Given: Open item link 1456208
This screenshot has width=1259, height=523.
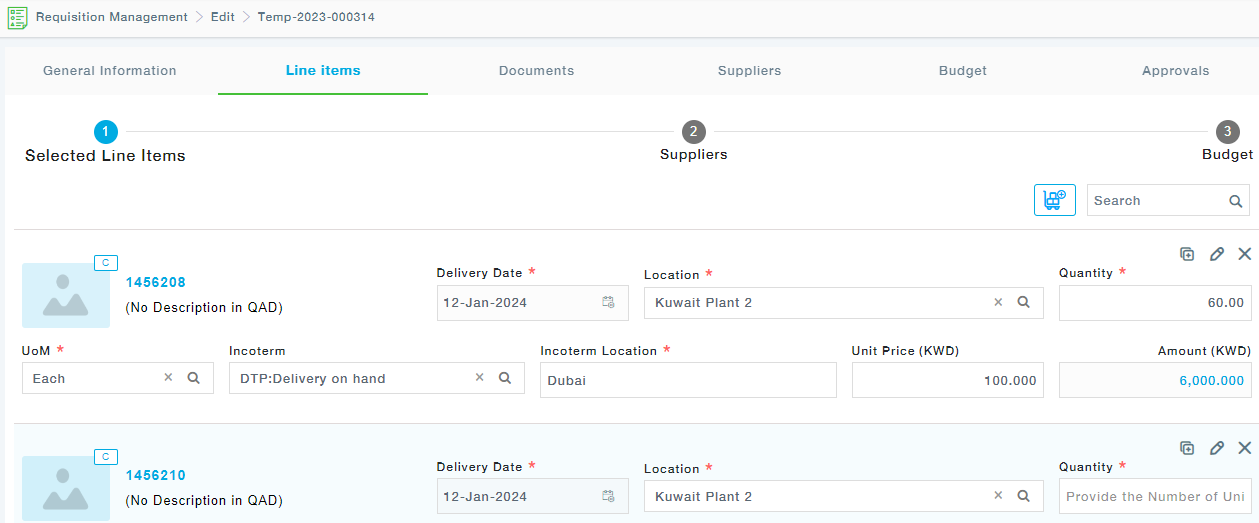Looking at the screenshot, I should [155, 282].
